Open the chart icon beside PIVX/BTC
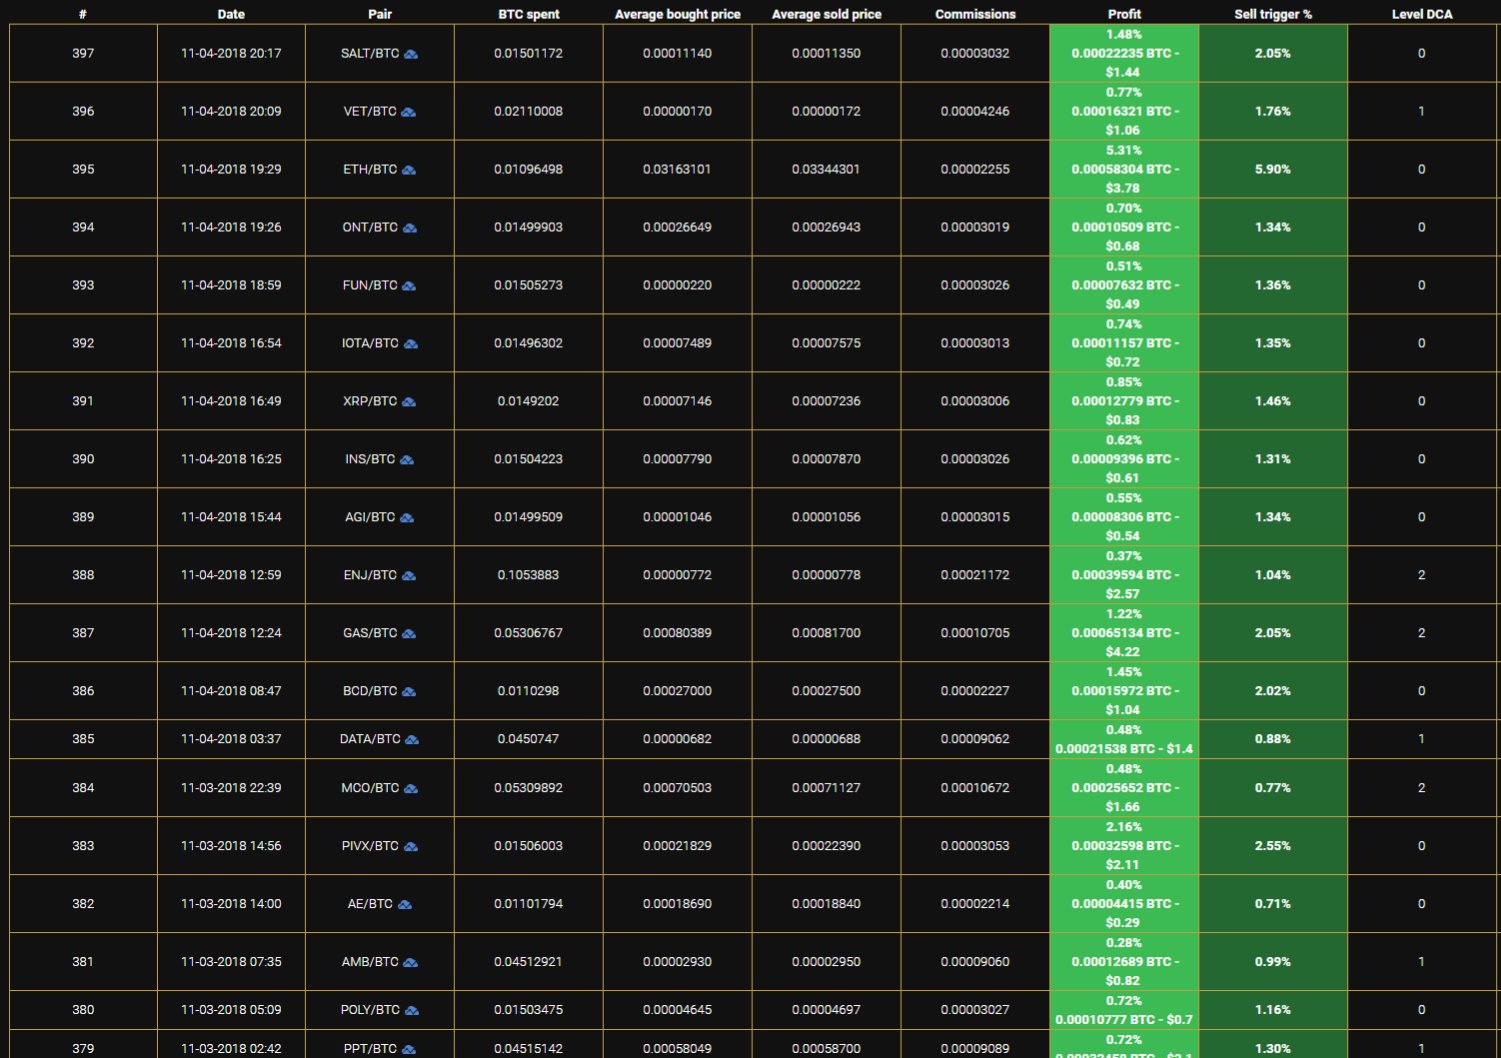The image size is (1501, 1058). point(411,847)
